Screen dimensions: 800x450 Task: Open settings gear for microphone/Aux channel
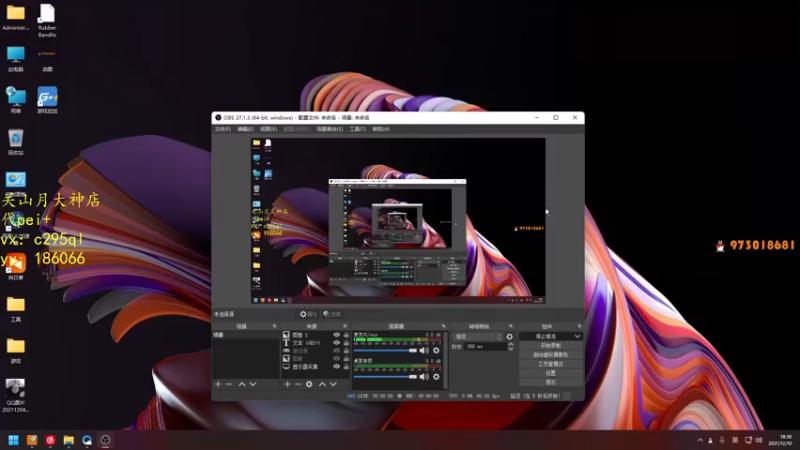point(436,351)
